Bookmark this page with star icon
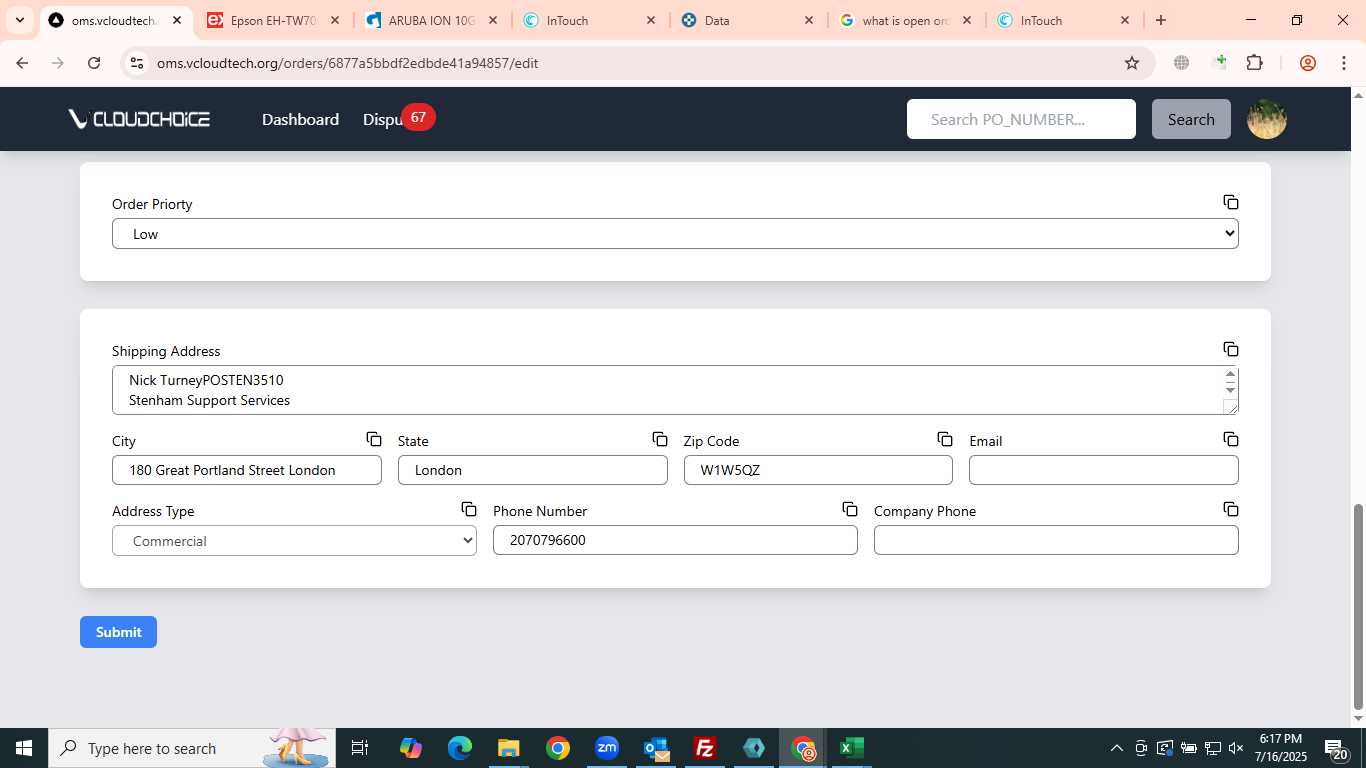 point(1132,63)
